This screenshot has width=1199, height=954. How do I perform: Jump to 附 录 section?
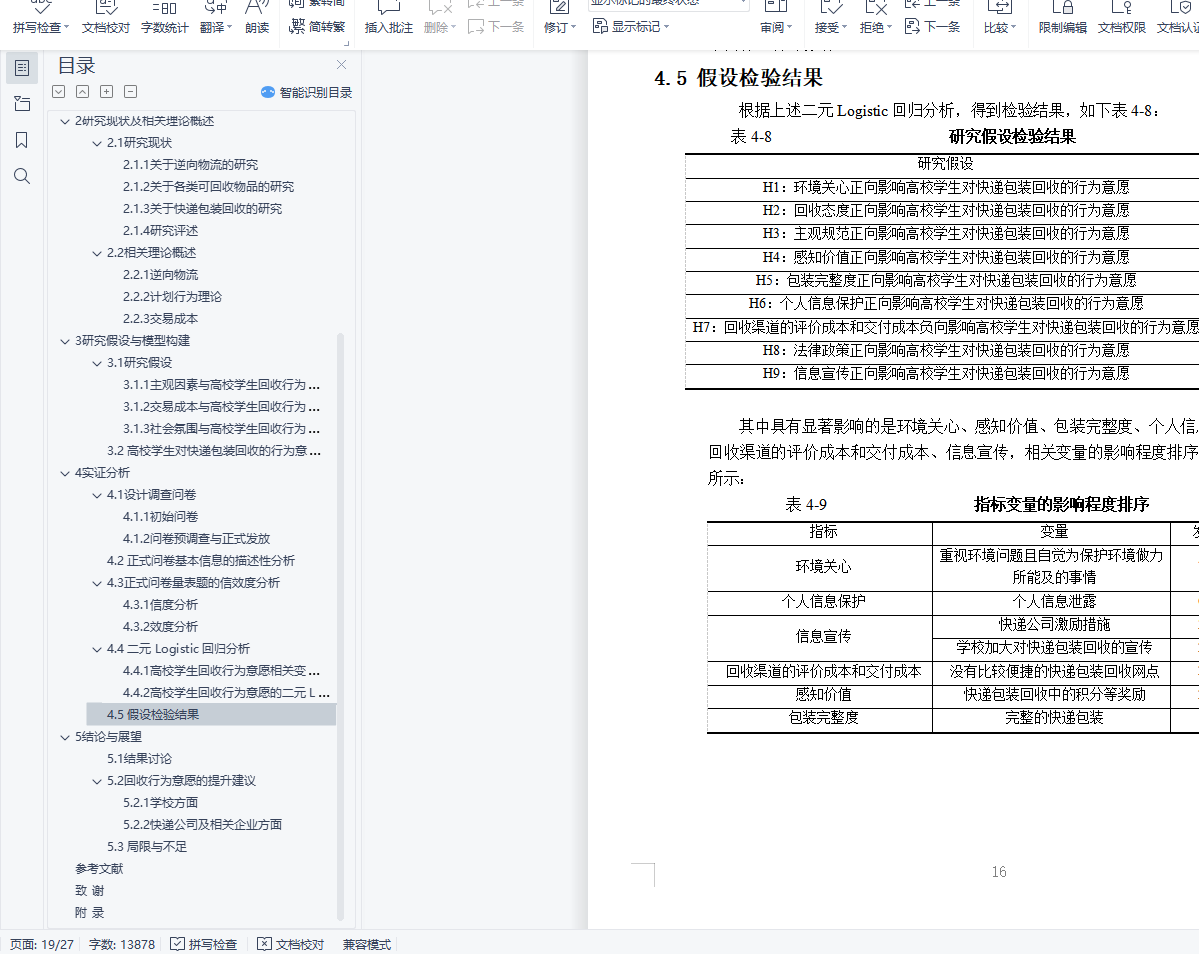pos(89,913)
